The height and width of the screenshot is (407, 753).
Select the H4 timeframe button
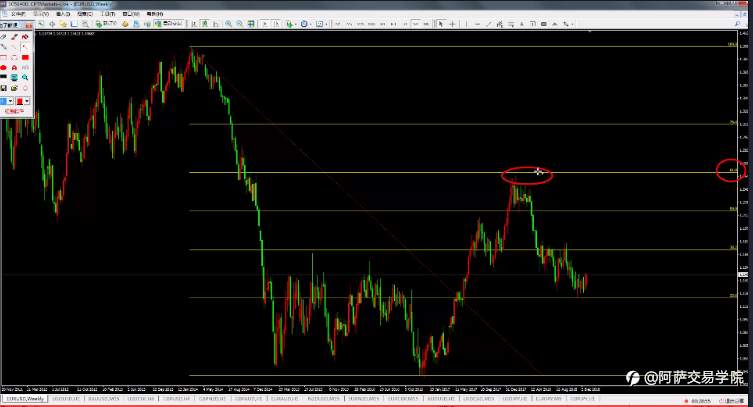(x=392, y=24)
